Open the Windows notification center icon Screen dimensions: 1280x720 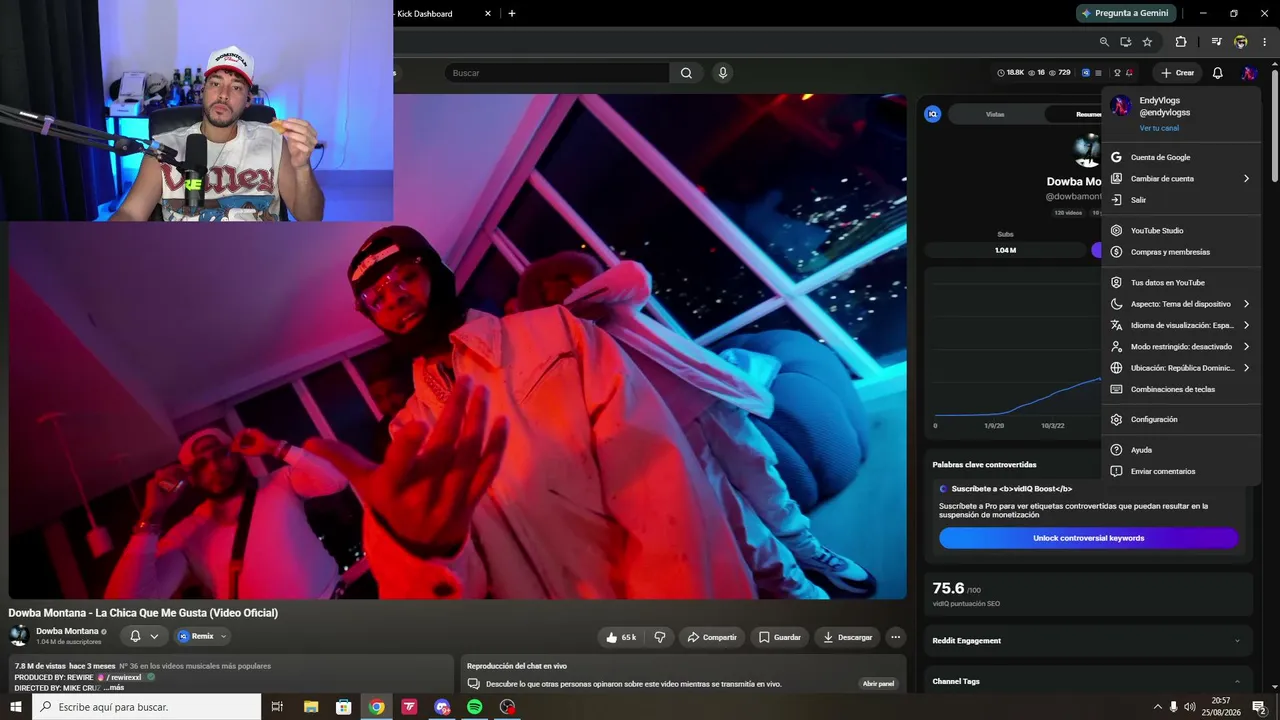[1259, 707]
